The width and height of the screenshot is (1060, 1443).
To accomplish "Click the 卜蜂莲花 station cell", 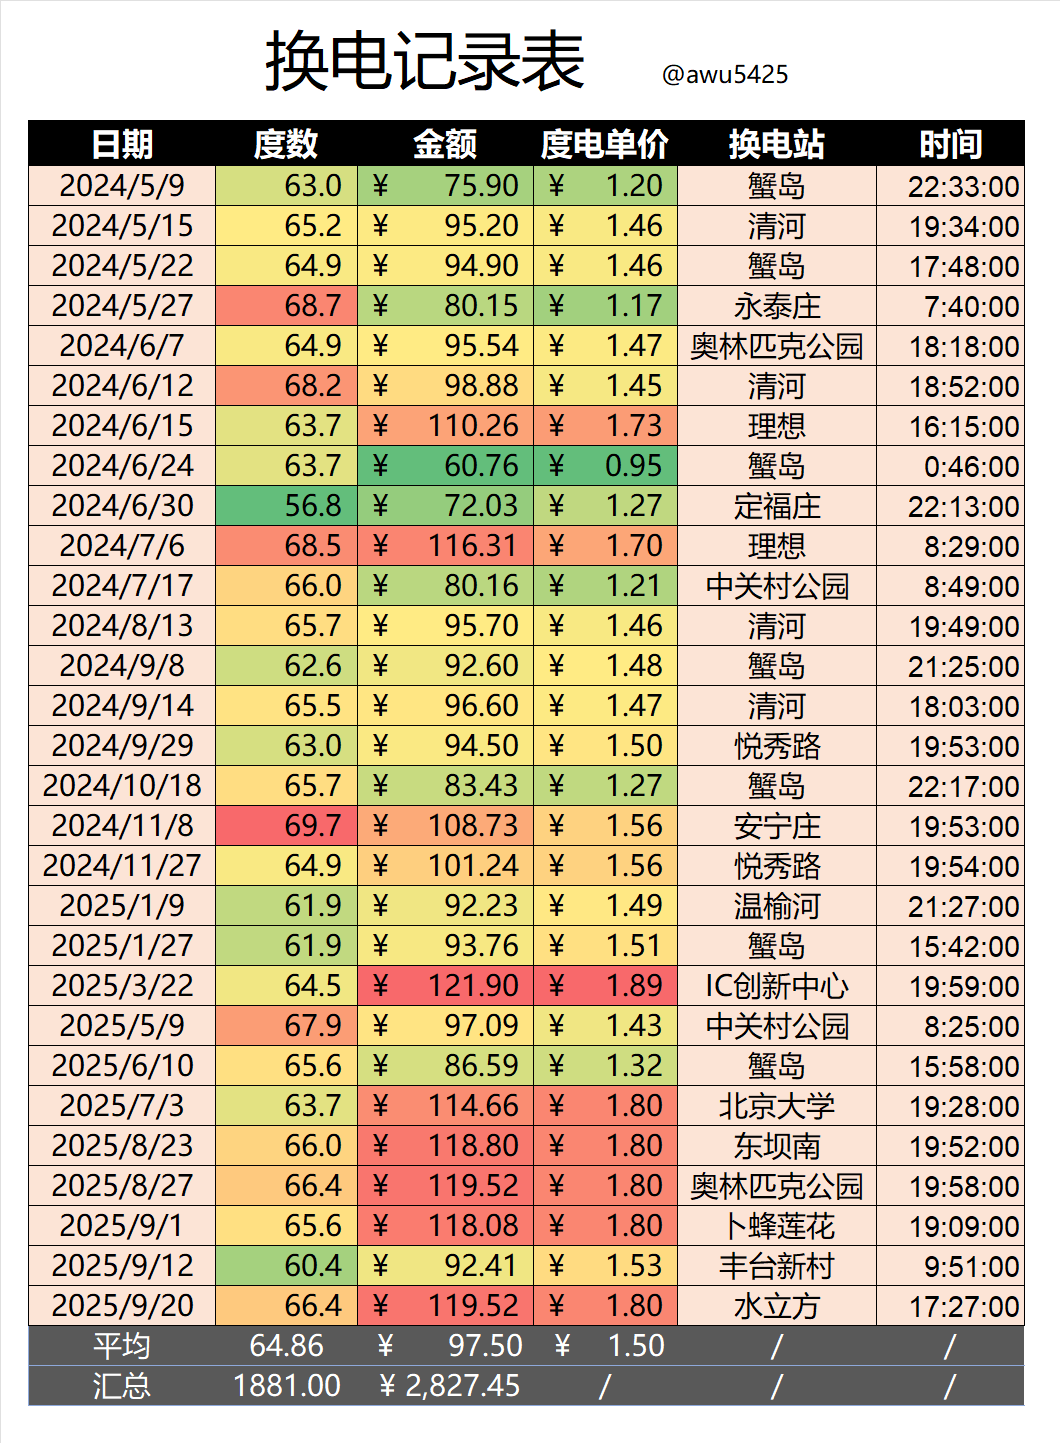I will click(776, 1226).
